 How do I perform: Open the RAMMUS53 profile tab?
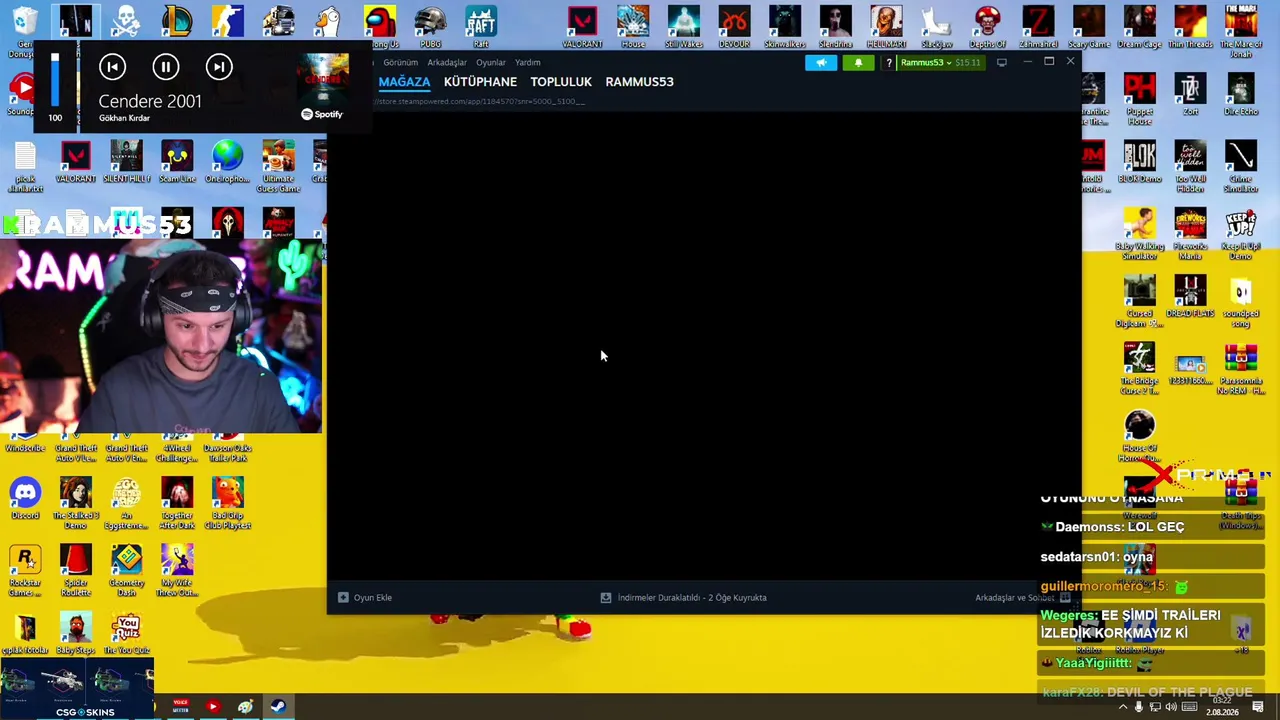[x=639, y=82]
